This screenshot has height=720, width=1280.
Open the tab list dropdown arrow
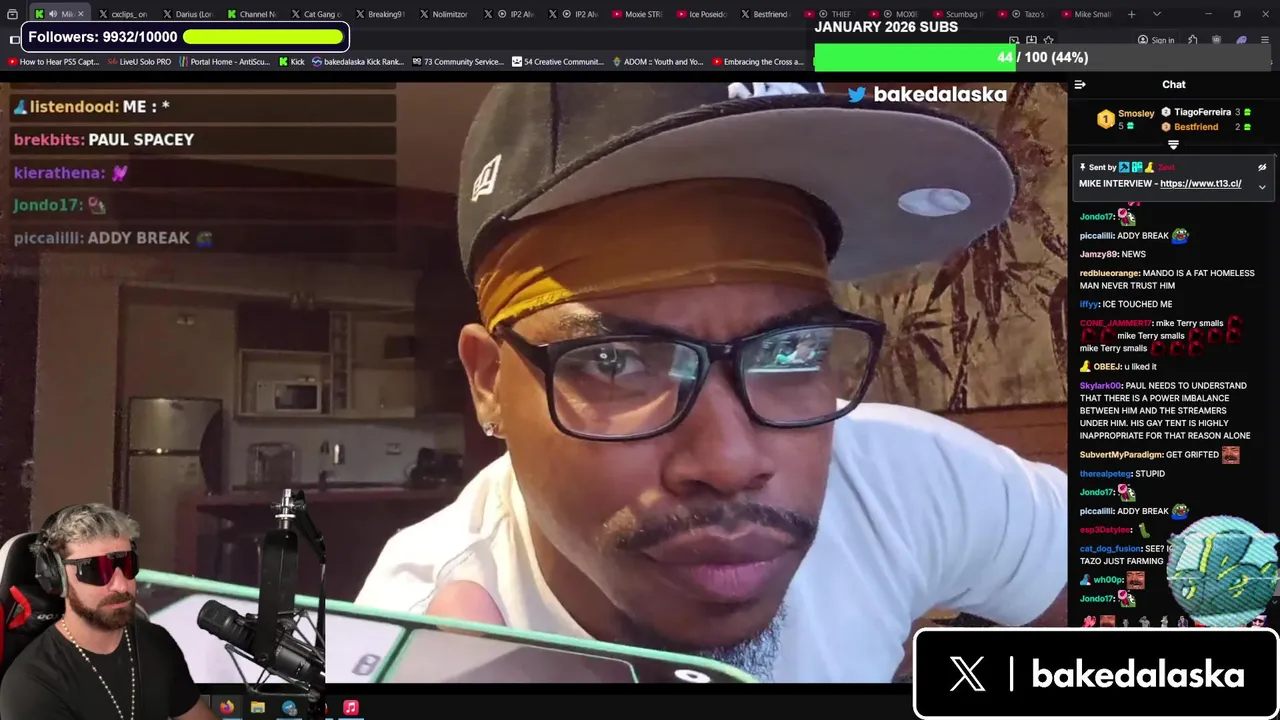tap(1157, 14)
